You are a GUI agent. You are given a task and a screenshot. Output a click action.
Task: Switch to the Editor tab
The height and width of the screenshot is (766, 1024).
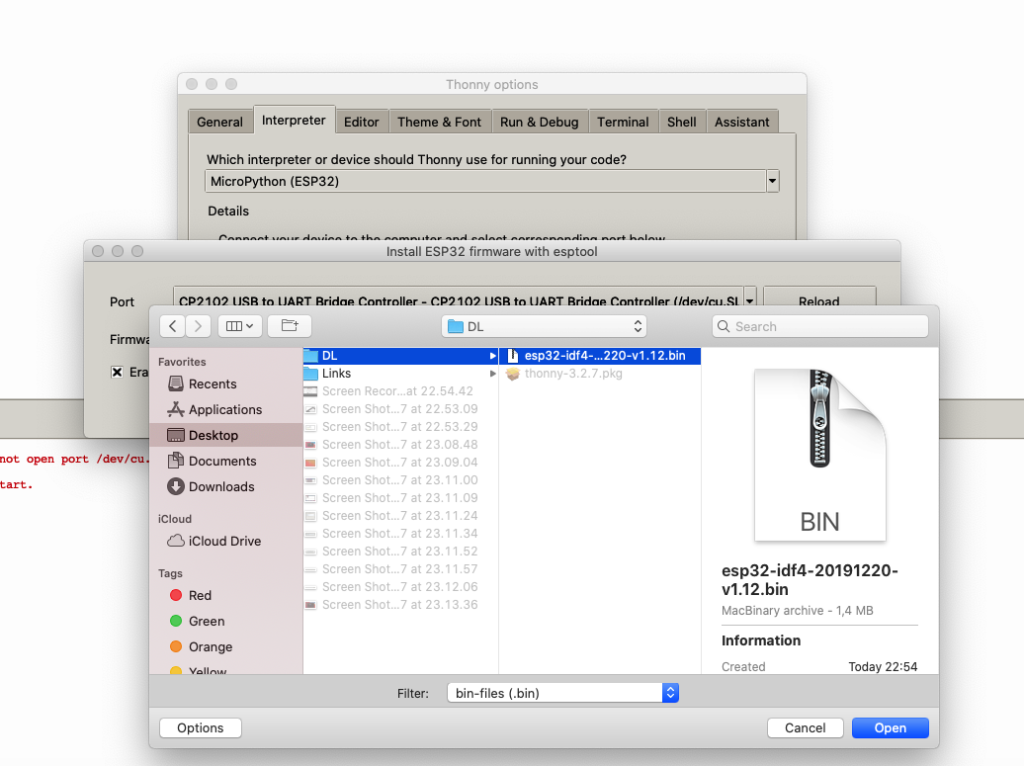click(362, 122)
